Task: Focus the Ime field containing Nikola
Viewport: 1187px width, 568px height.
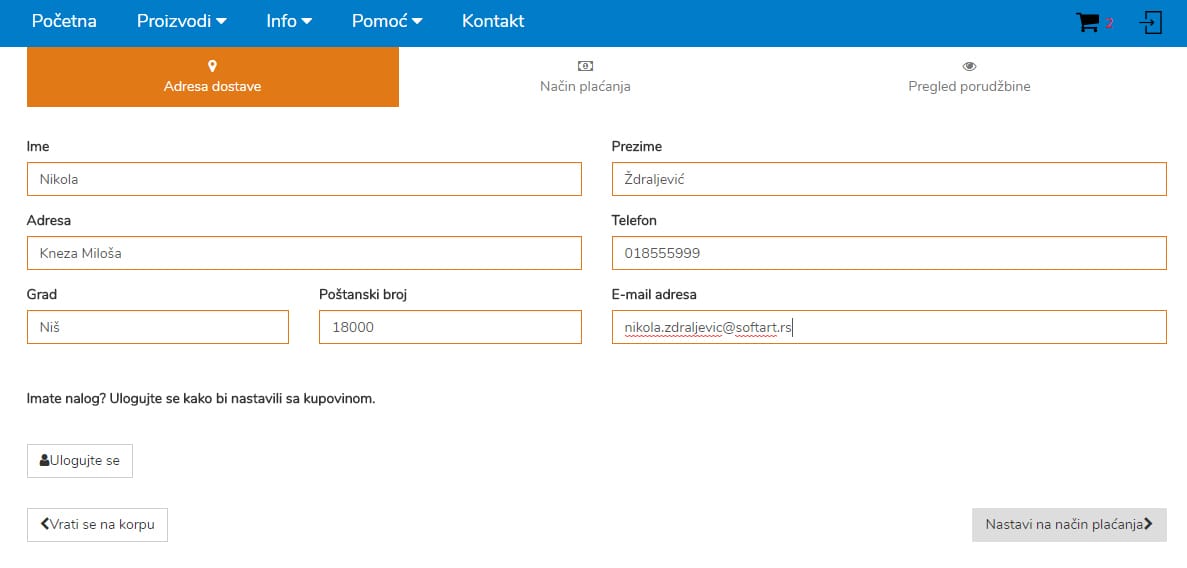Action: pyautogui.click(x=304, y=180)
